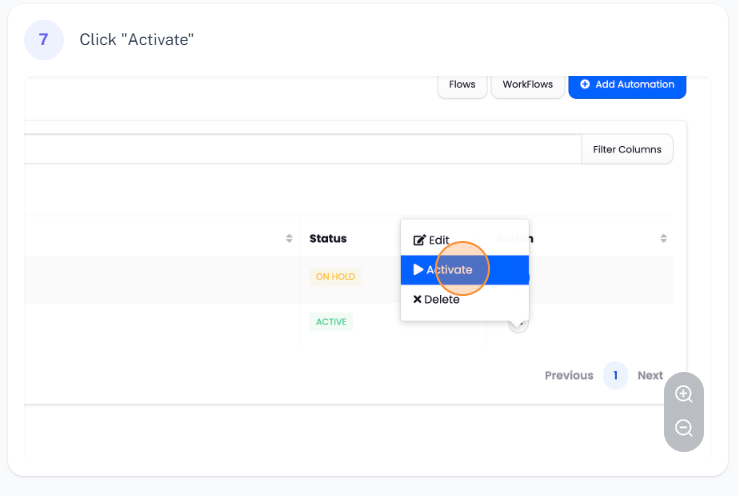The image size is (738, 496).
Task: Select Activate from the context menu
Action: pyautogui.click(x=449, y=270)
